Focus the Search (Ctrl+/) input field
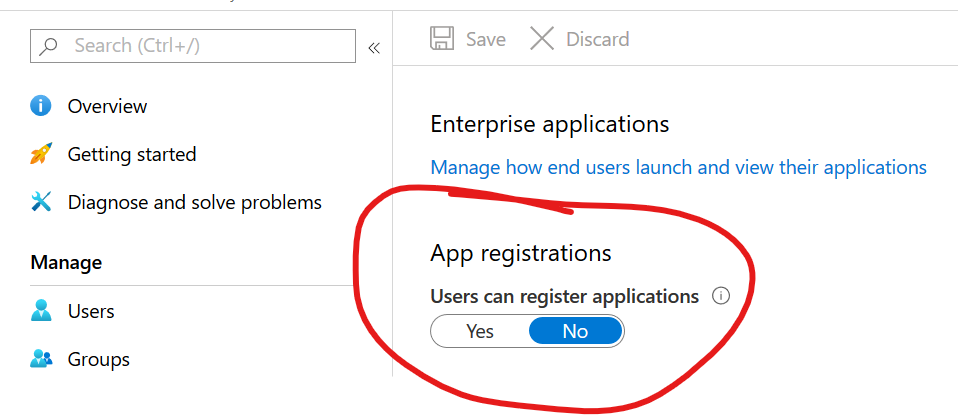 pos(210,46)
